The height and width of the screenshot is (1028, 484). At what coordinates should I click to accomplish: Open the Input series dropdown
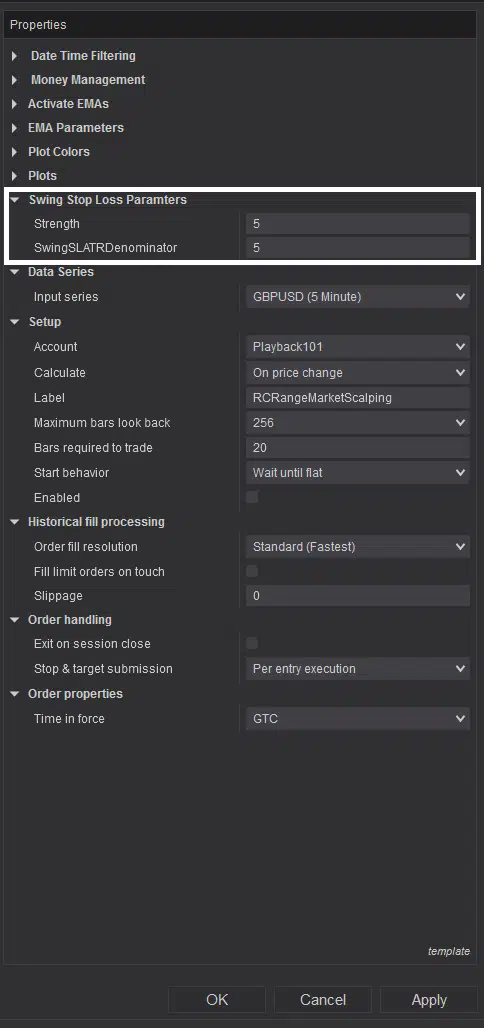tap(357, 297)
